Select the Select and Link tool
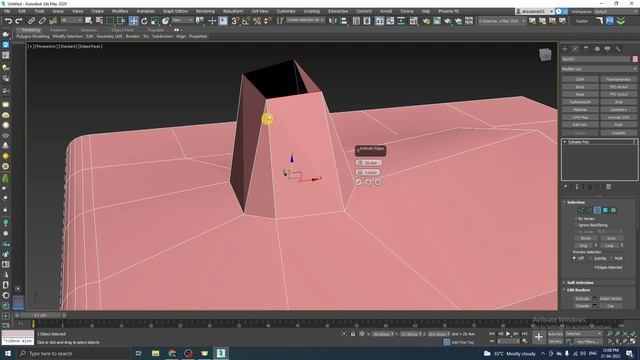This screenshot has width=640, height=360. [31, 21]
